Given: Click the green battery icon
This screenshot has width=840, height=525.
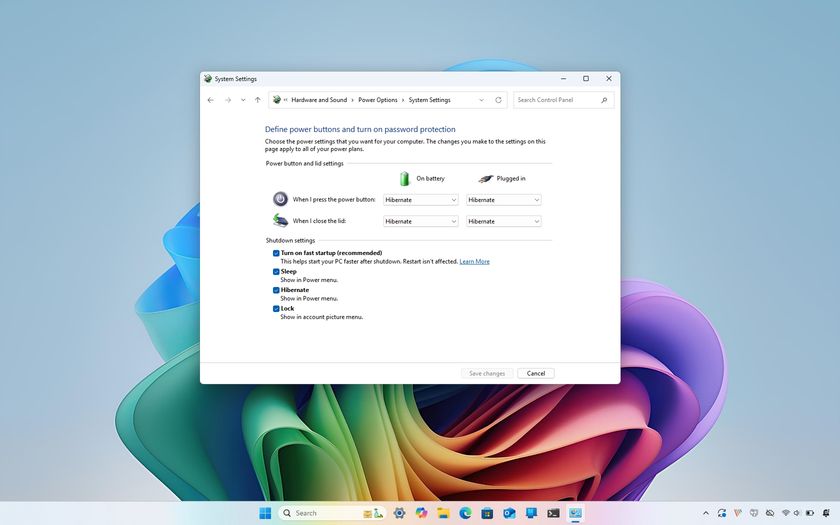Looking at the screenshot, I should click(x=404, y=178).
